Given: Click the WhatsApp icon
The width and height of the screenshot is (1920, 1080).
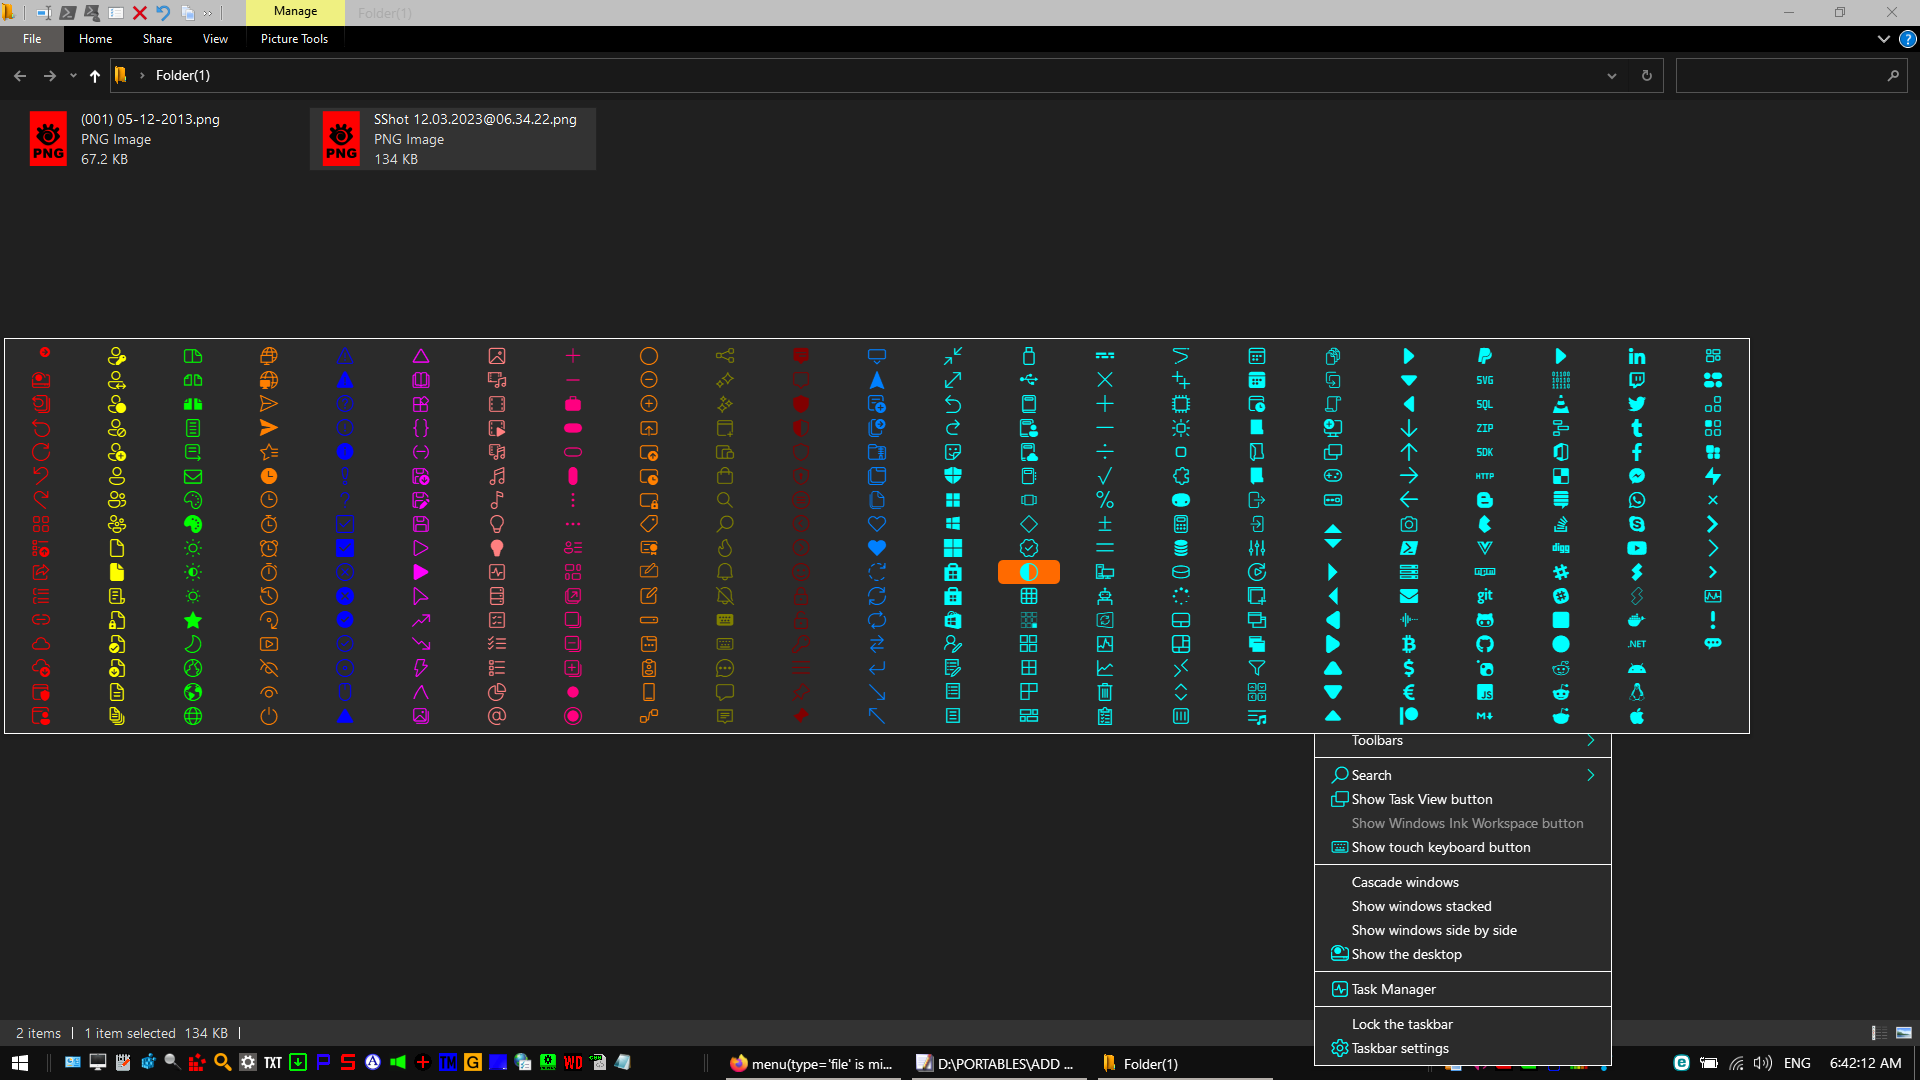Looking at the screenshot, I should pyautogui.click(x=1637, y=500).
